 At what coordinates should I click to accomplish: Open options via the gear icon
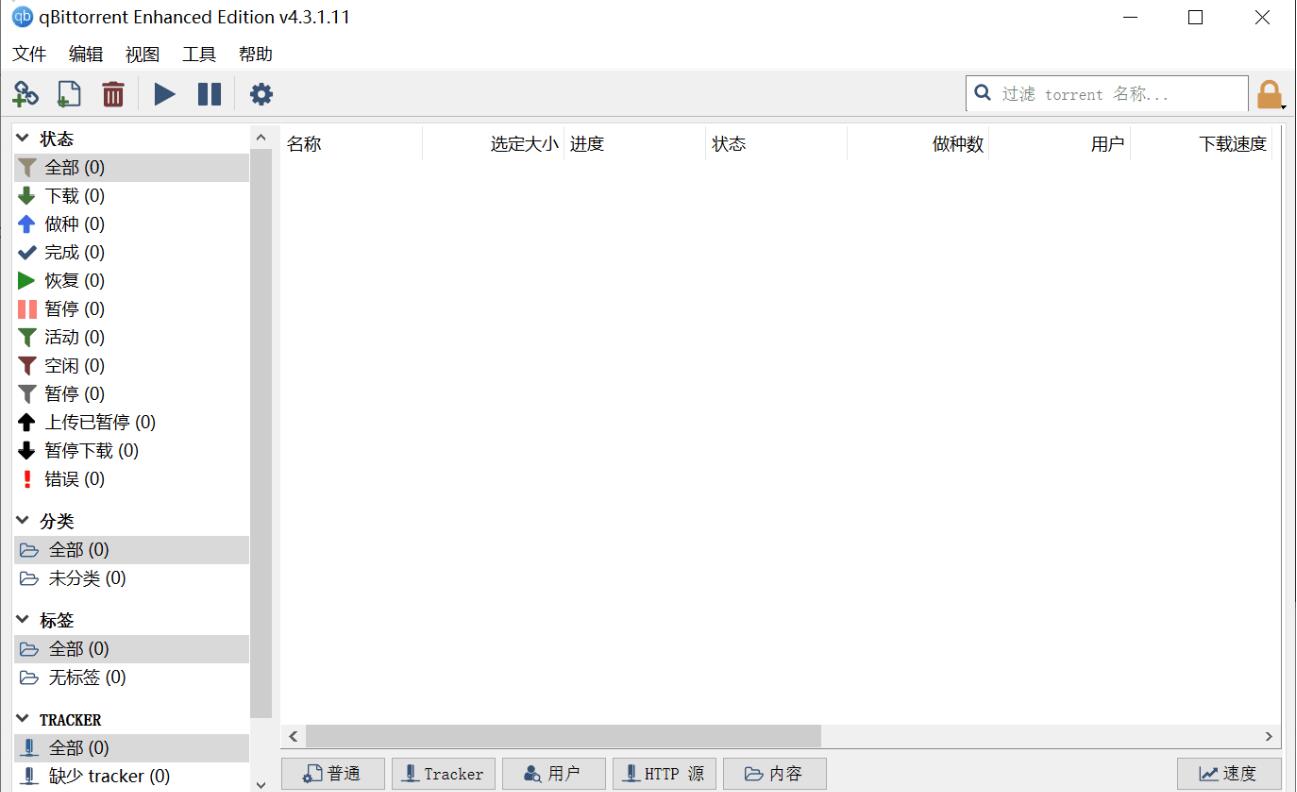click(x=261, y=94)
